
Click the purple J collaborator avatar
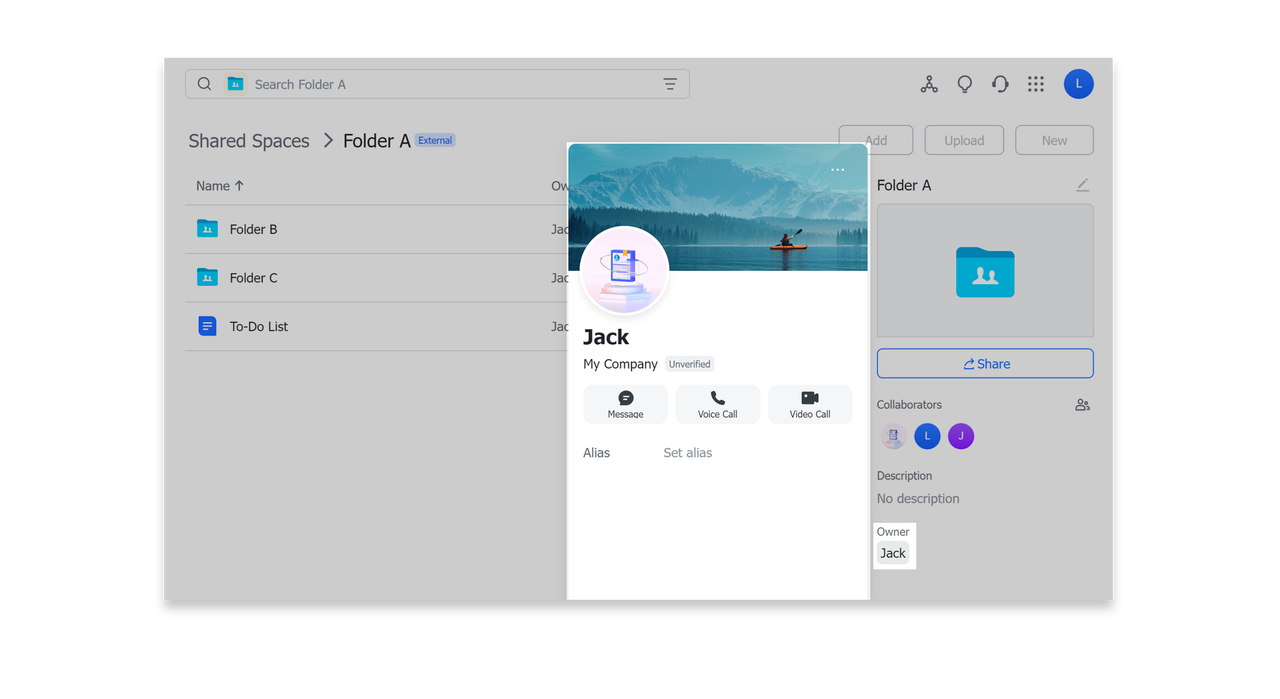click(x=960, y=436)
